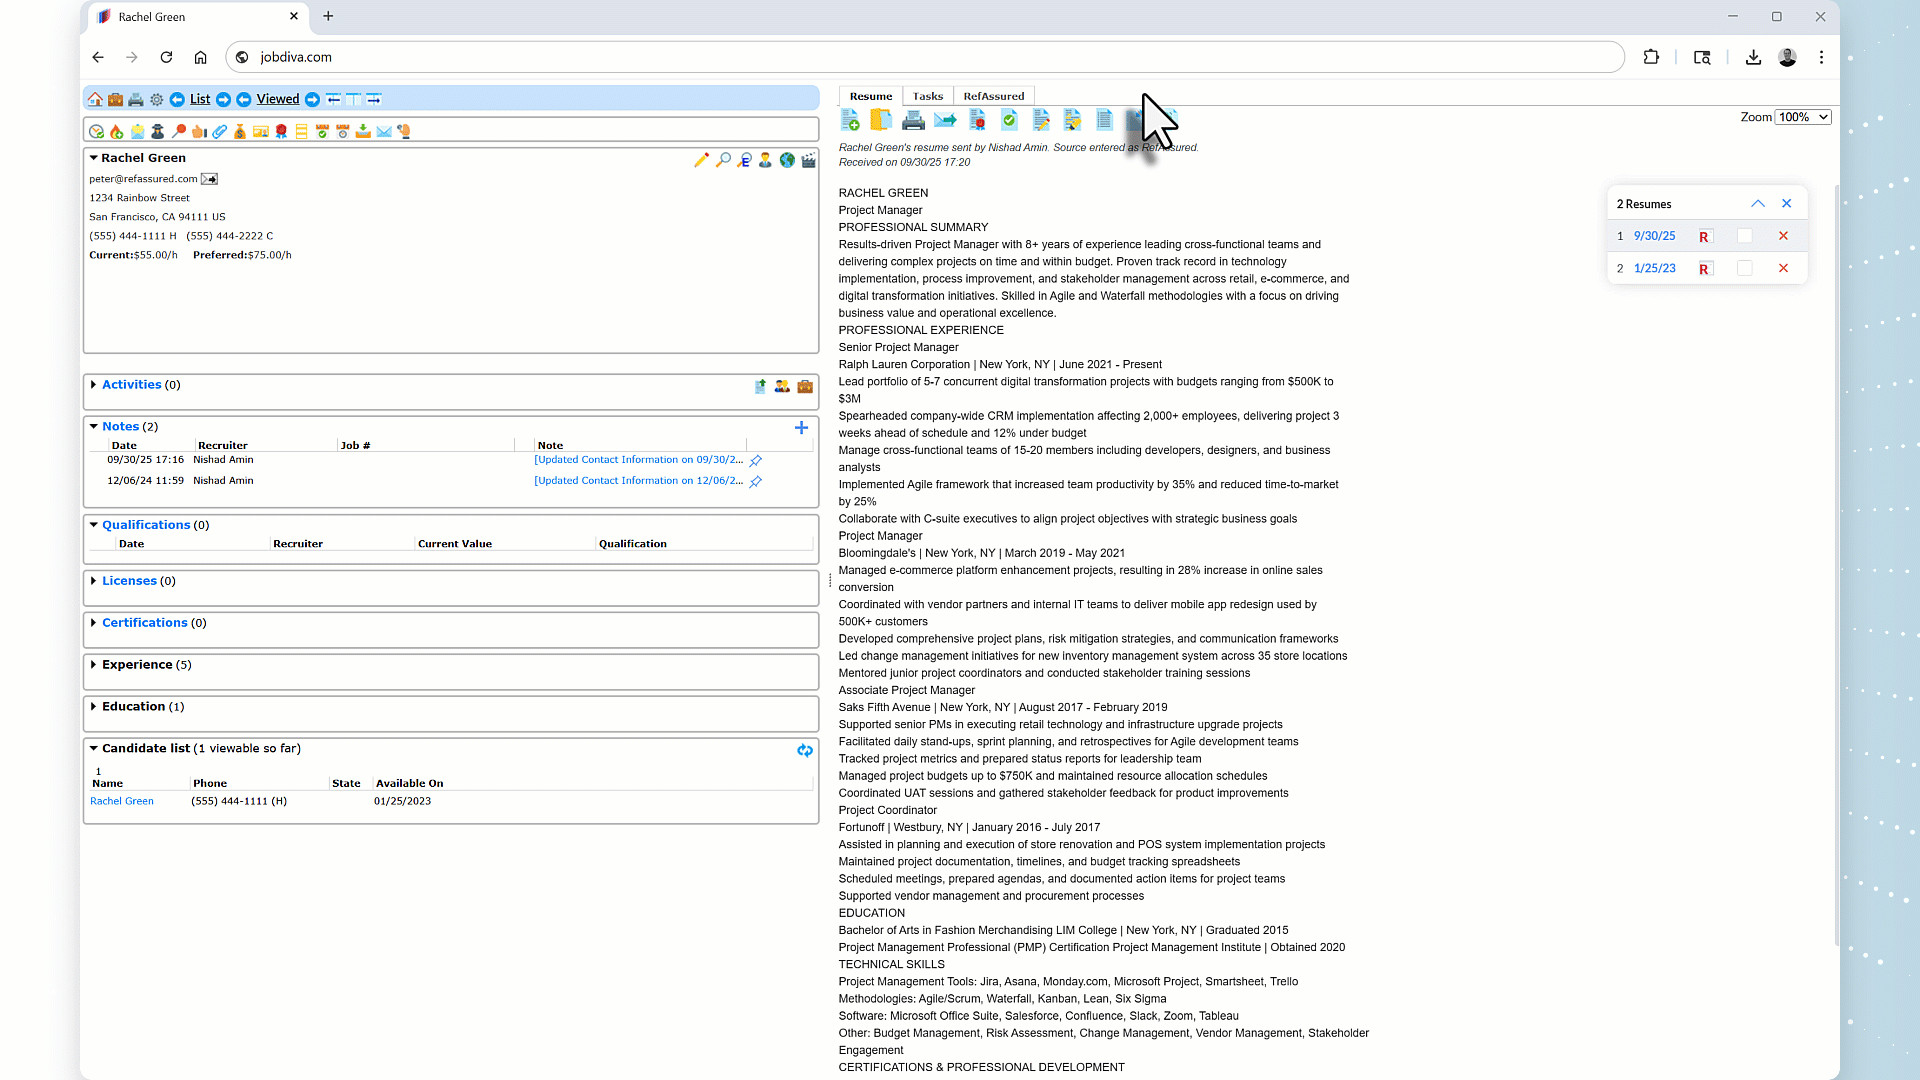Viewport: 1920px width, 1080px height.
Task: Click the money bag icon in candidate toolbar
Action: pos(240,132)
